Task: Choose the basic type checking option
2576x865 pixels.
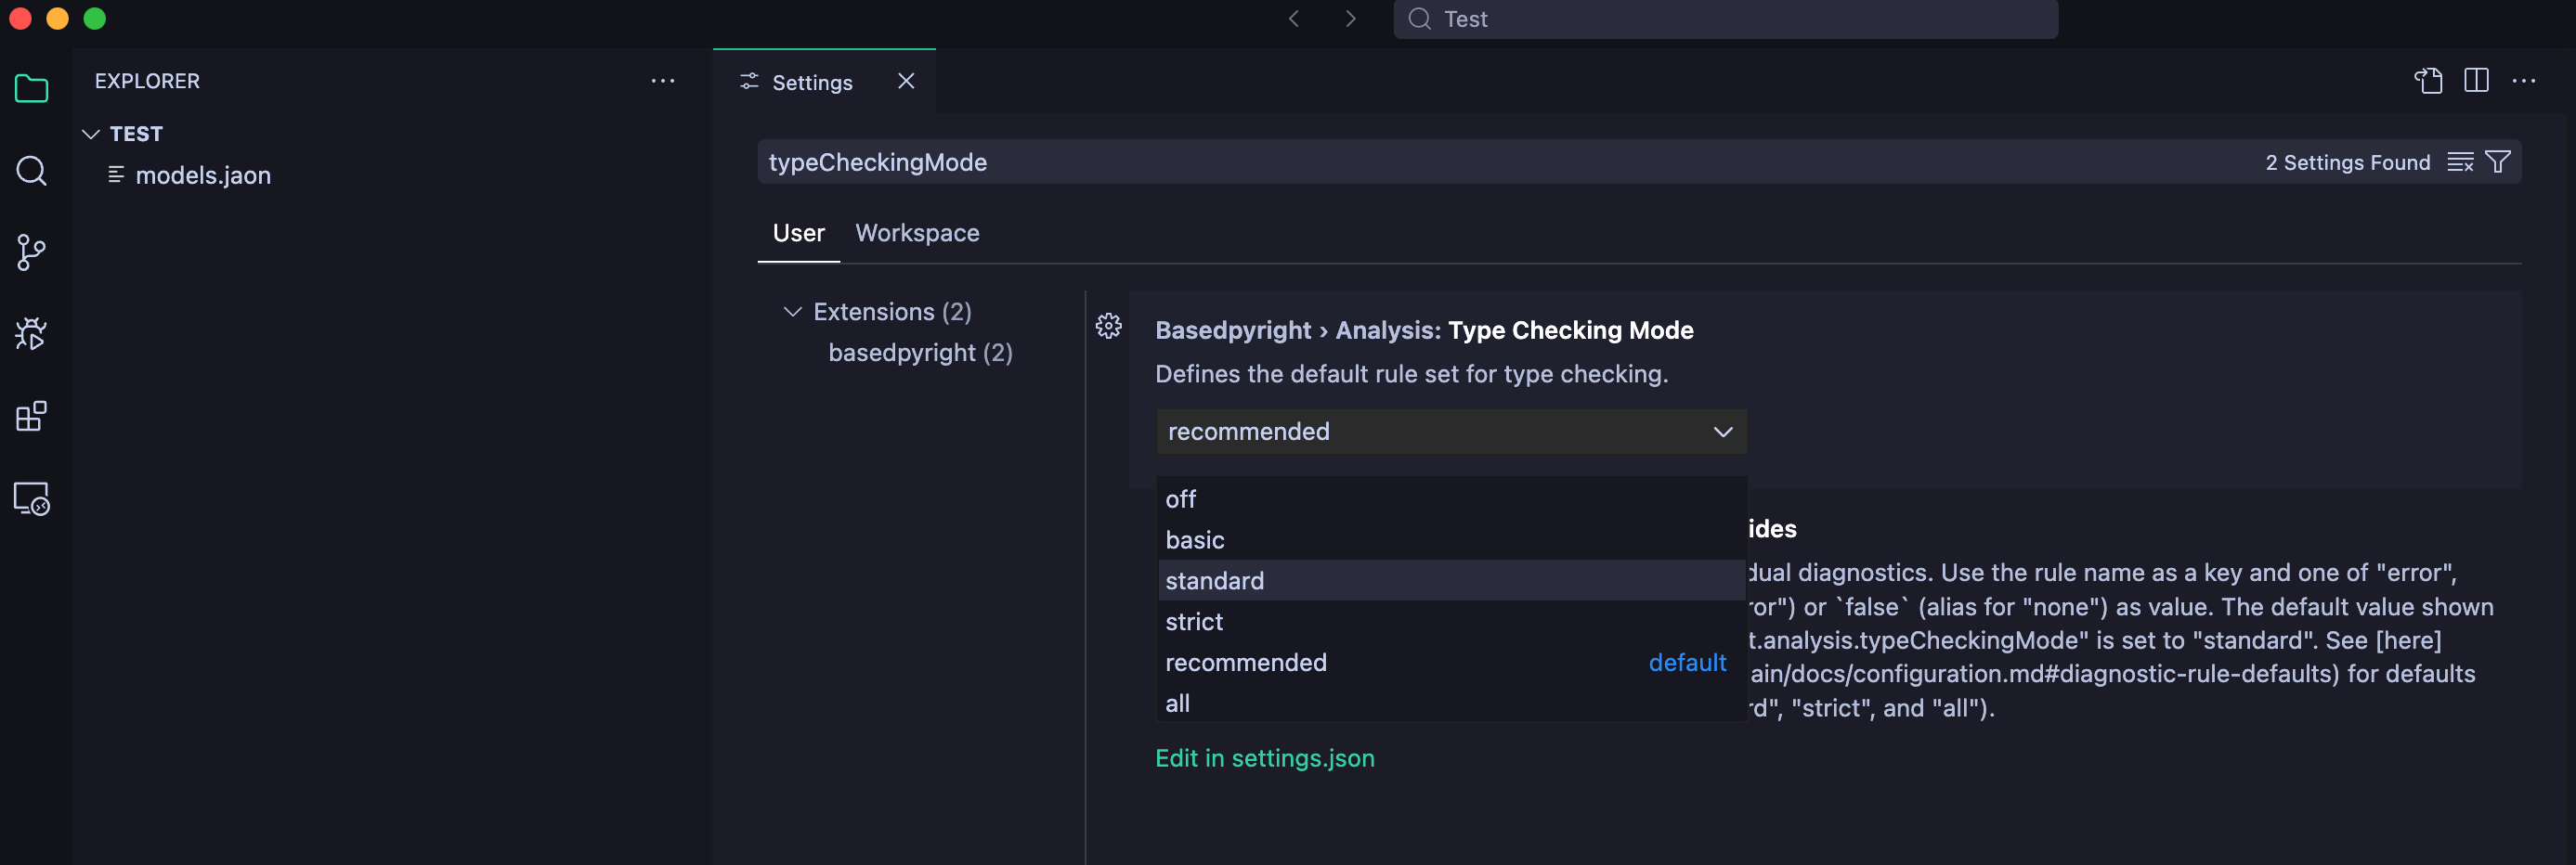Action: [x=1195, y=540]
